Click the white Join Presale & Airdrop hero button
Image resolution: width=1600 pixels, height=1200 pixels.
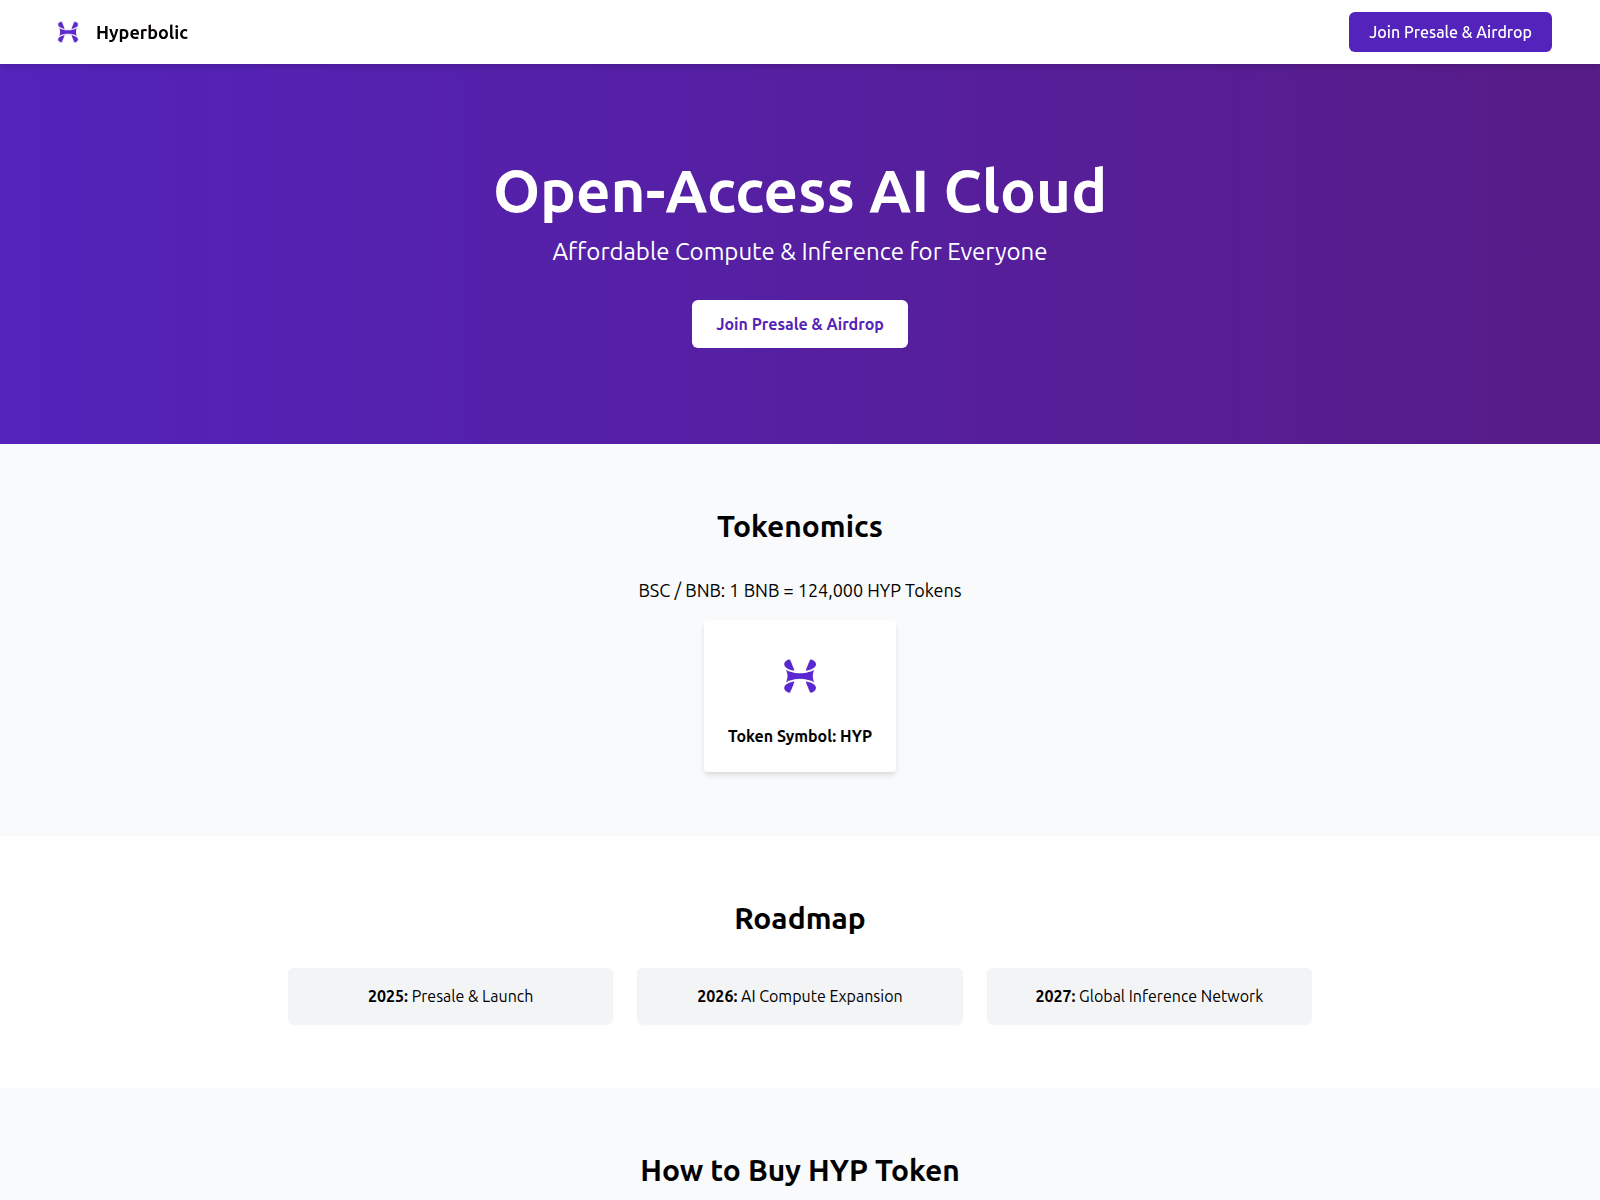(x=800, y=324)
